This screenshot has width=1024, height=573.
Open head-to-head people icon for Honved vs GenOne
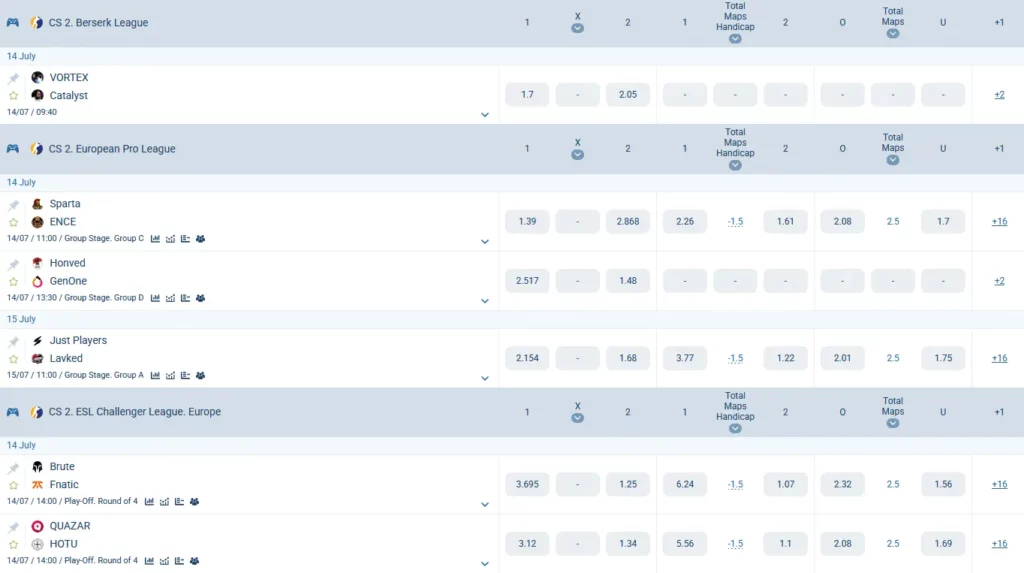200,299
